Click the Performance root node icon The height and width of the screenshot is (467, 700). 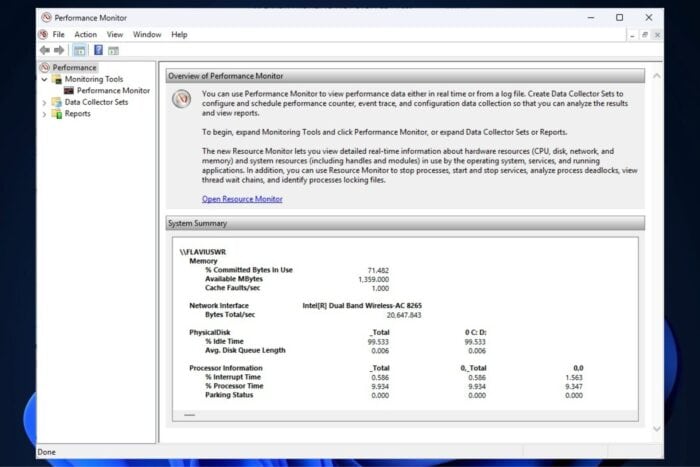[45, 67]
